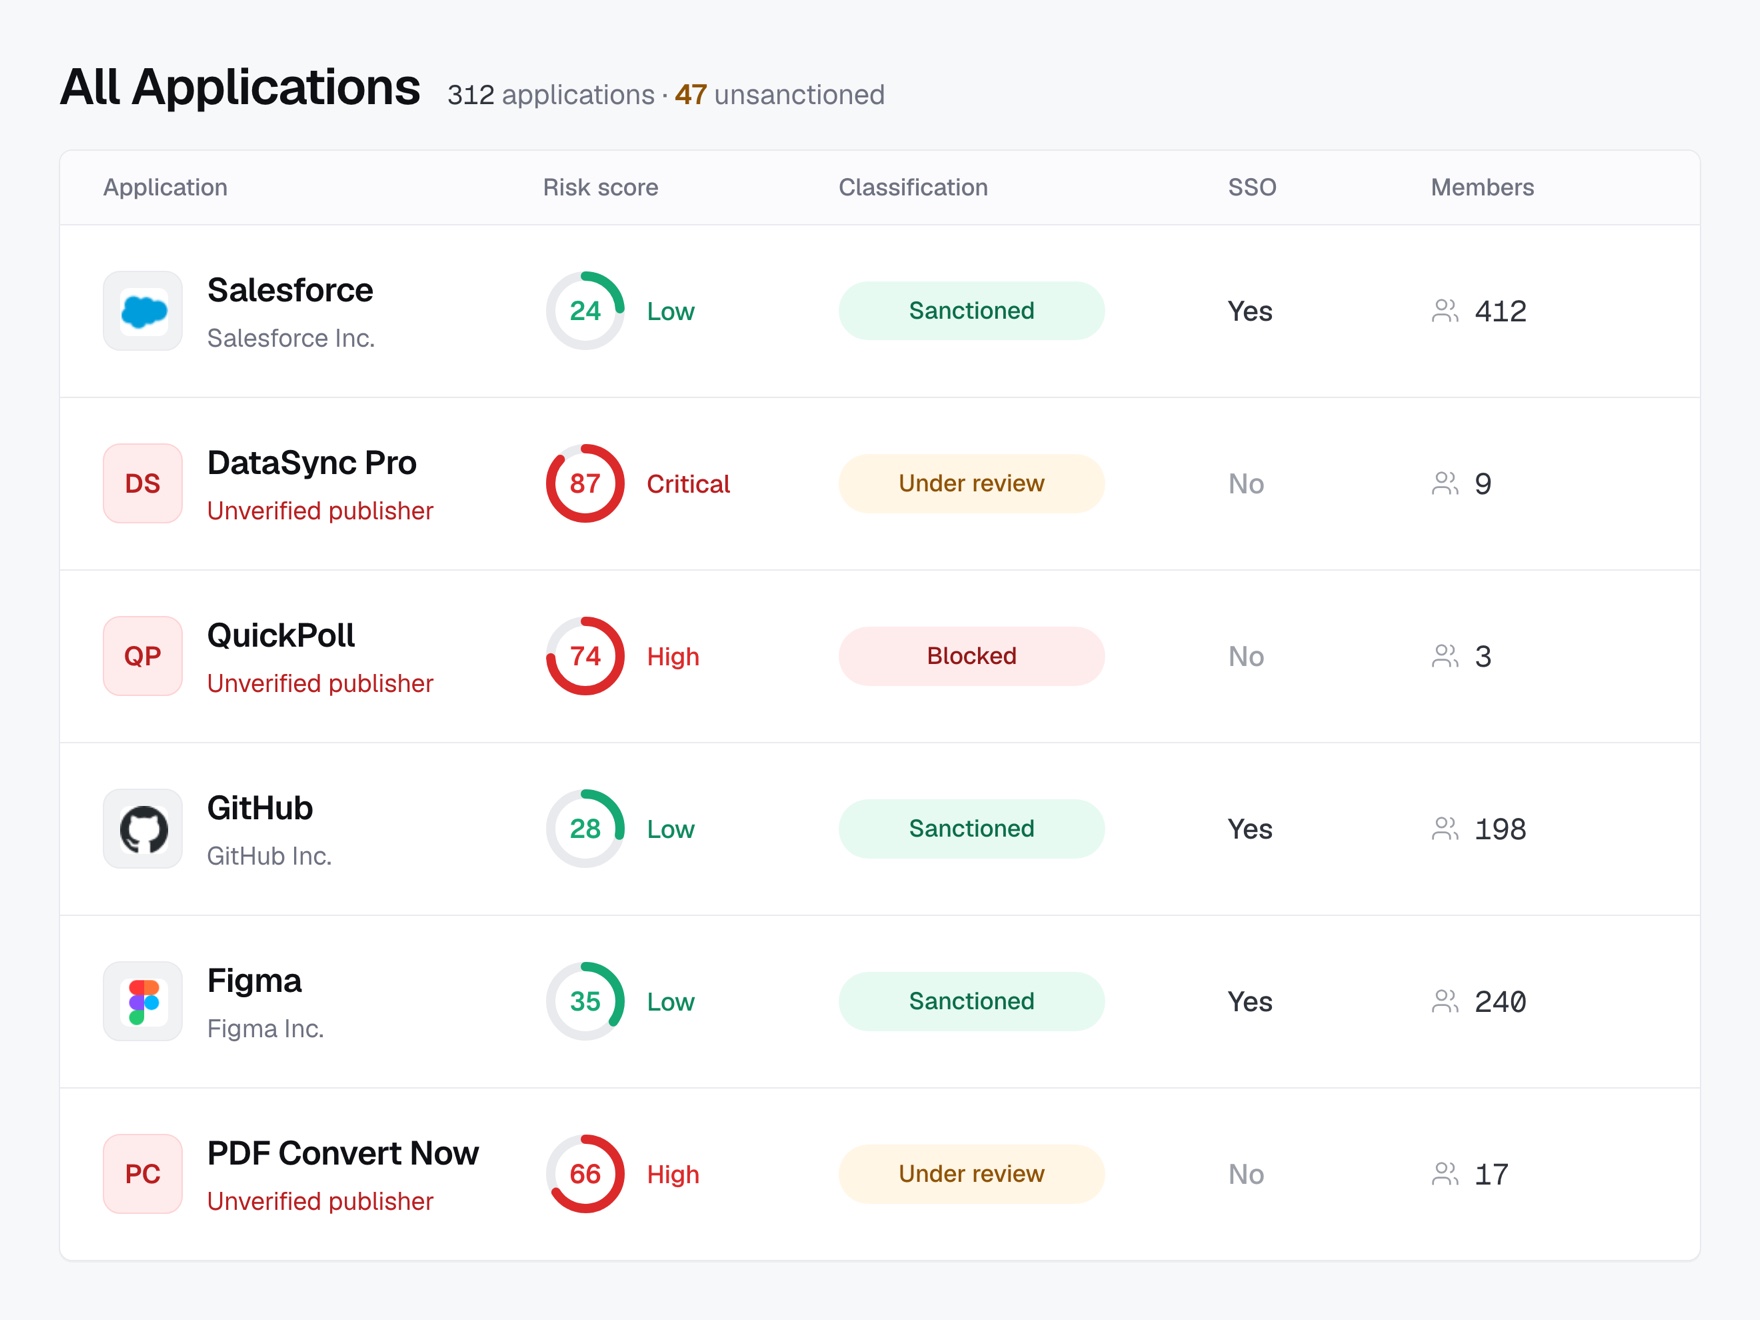Viewport: 1760px width, 1320px height.
Task: Open the QuickPoll application name
Action: pyautogui.click(x=281, y=636)
